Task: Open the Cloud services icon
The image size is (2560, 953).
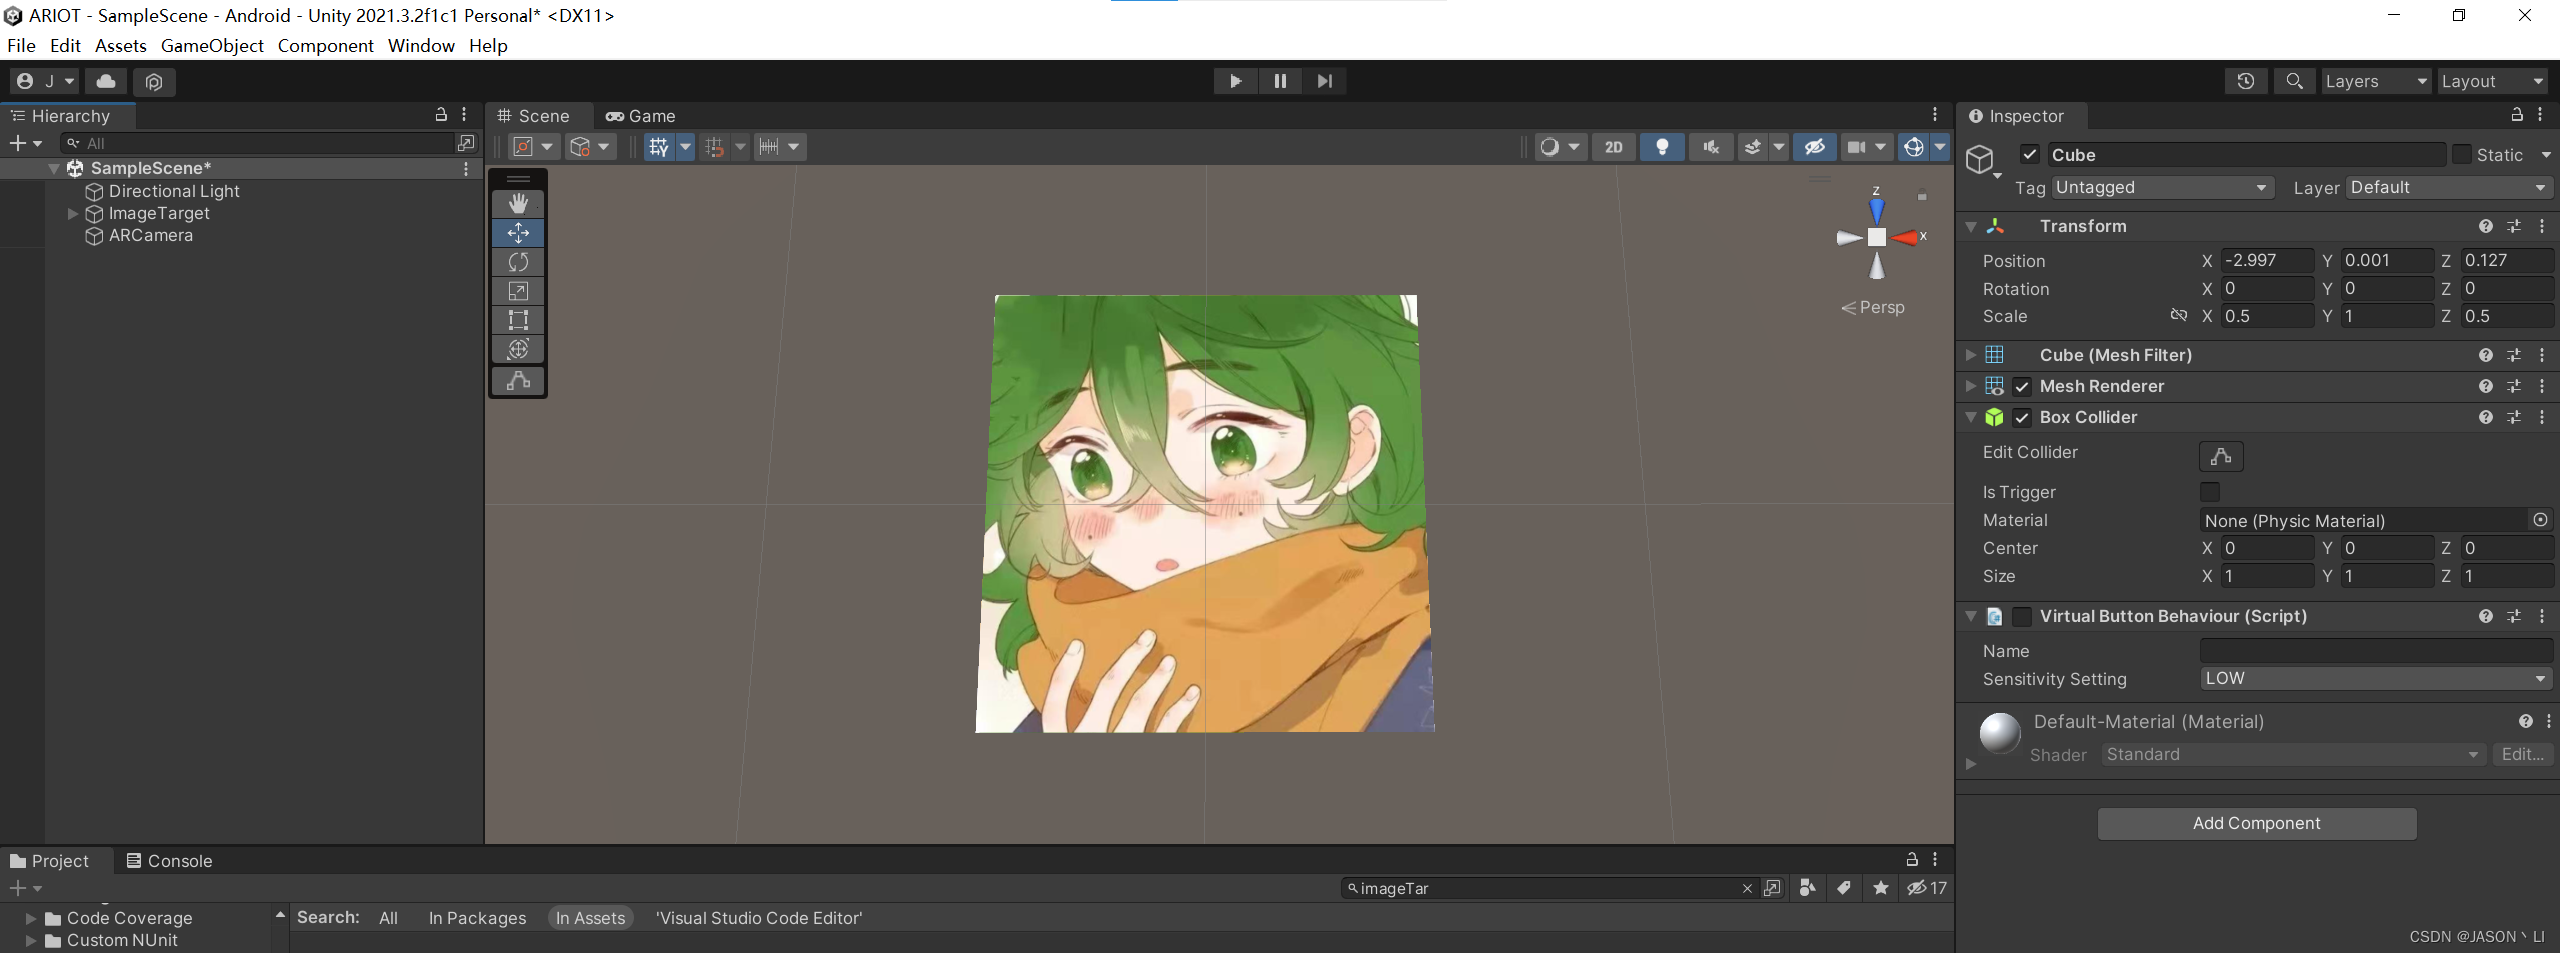Action: click(x=106, y=81)
